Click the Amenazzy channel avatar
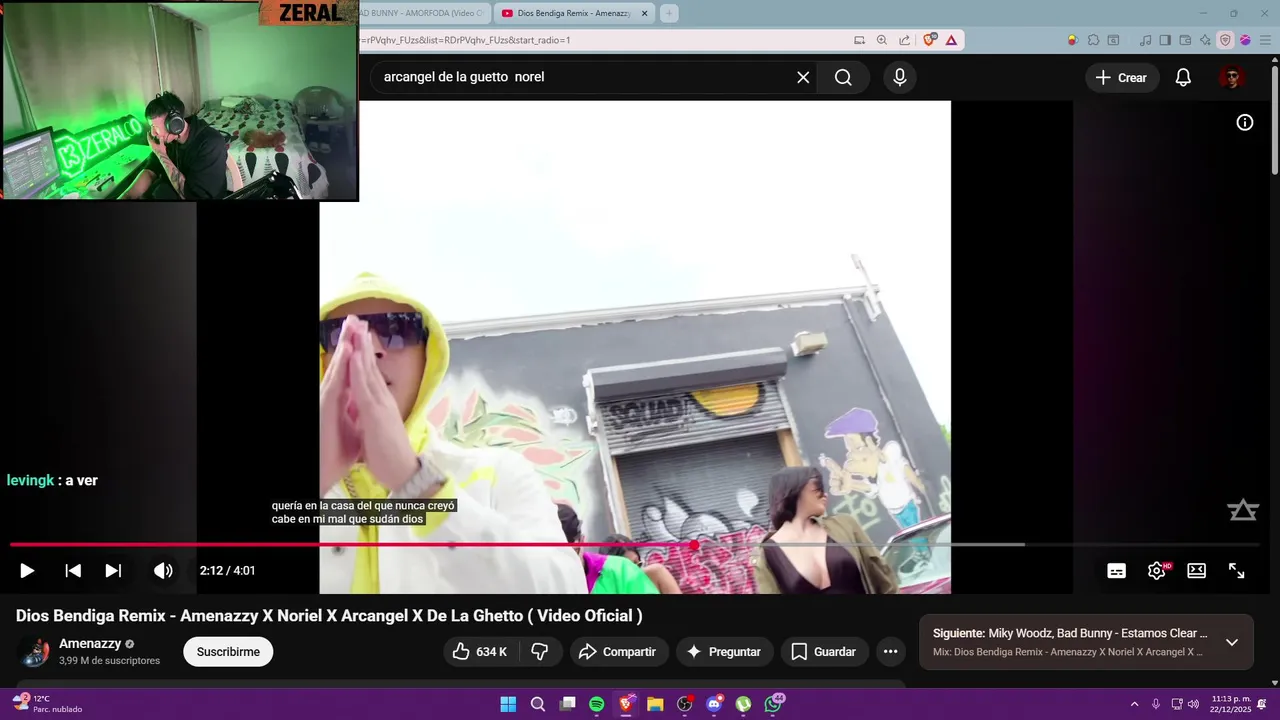The width and height of the screenshot is (1280, 720). click(35, 652)
